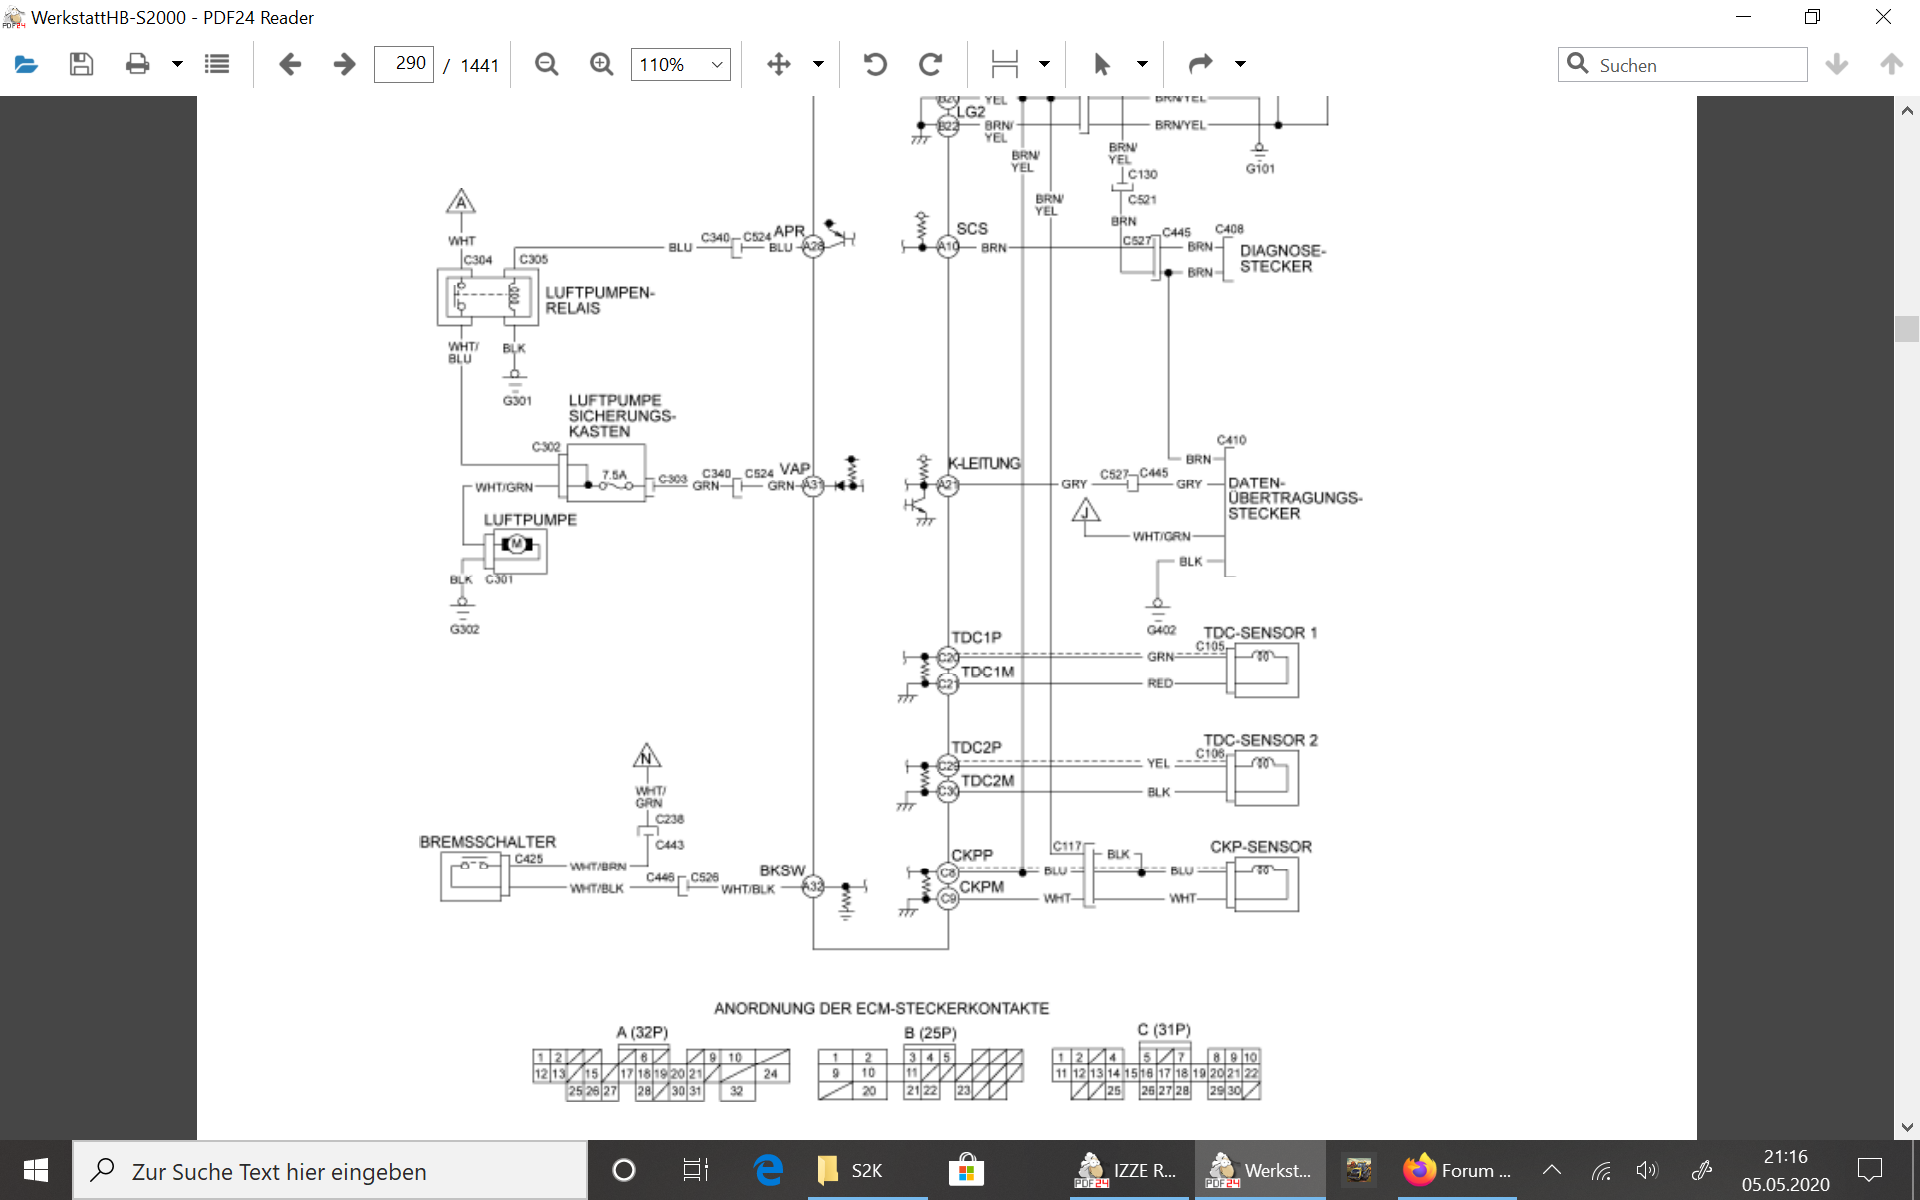This screenshot has height=1200, width=1920.
Task: Toggle the sidebar list panel icon
Action: pos(217,65)
